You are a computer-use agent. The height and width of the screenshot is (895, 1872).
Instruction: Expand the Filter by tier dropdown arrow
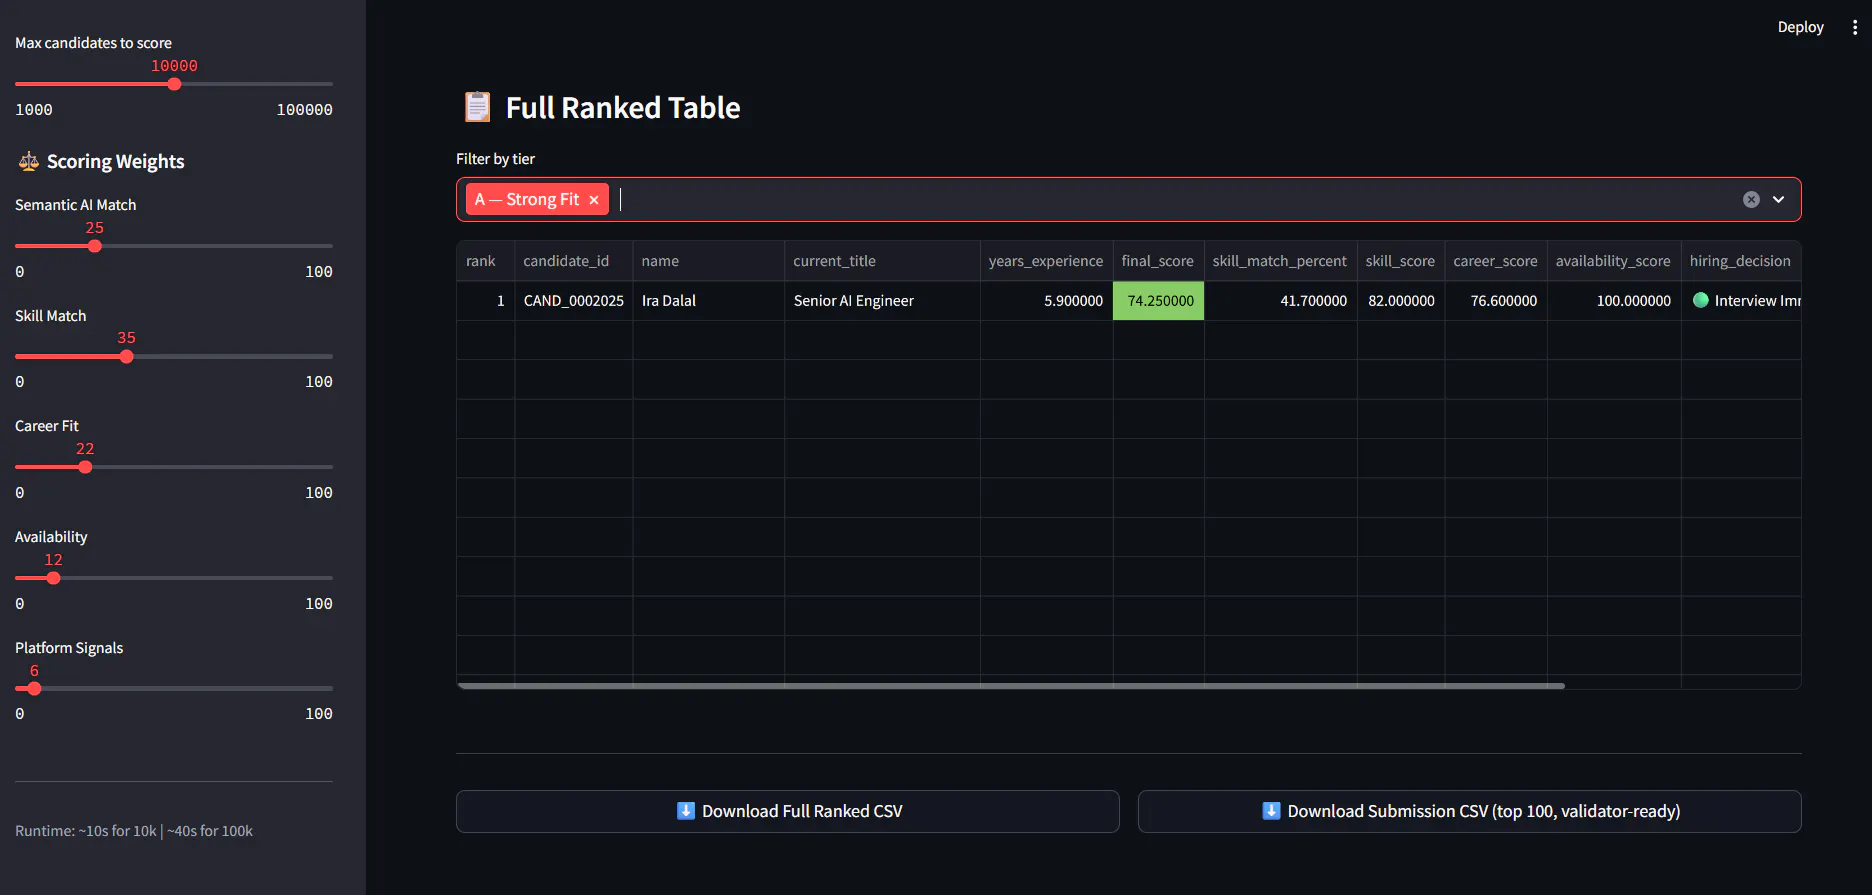point(1779,199)
